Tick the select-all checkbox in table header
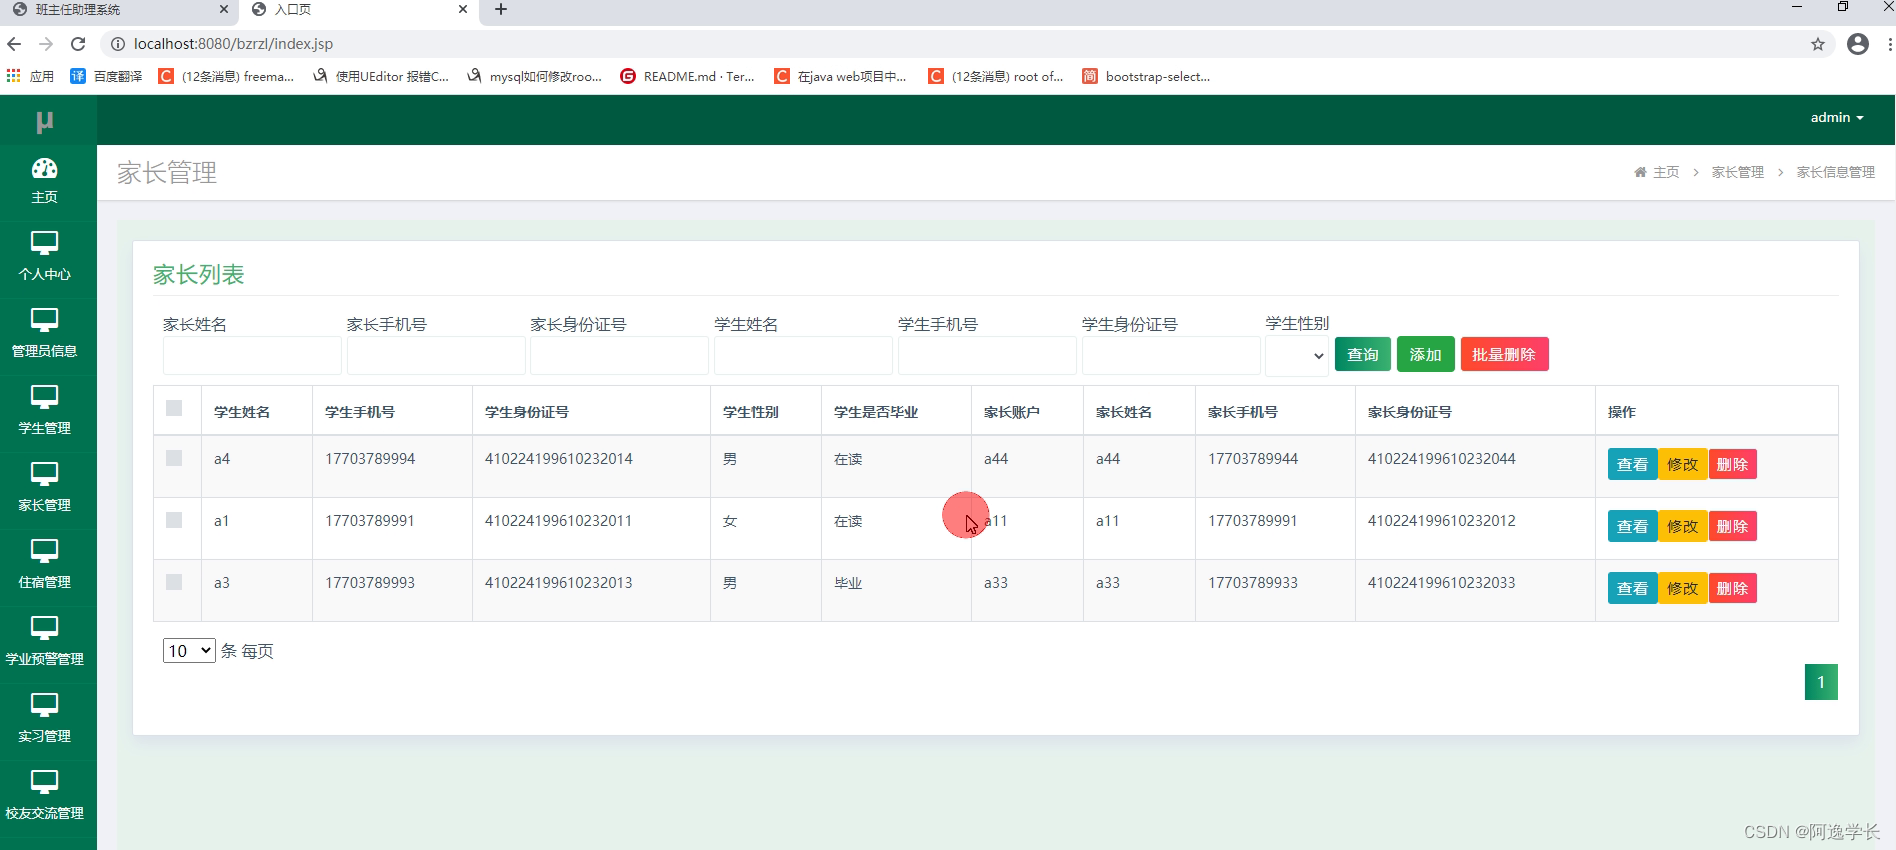The image size is (1896, 850). pos(174,408)
